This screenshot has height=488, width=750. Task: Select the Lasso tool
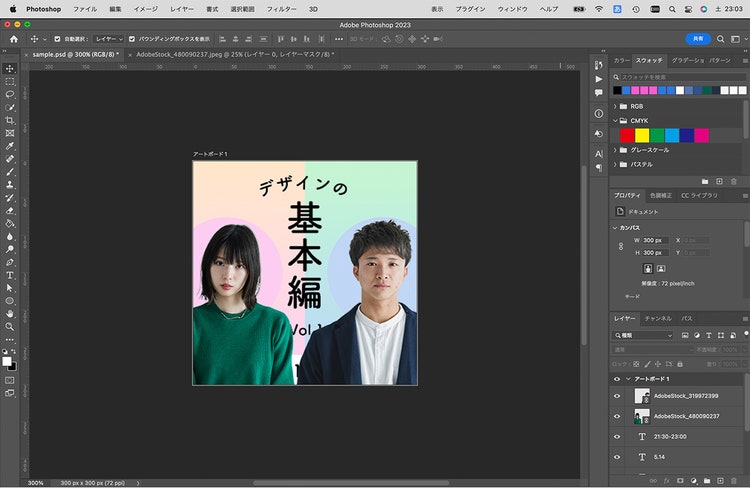[x=10, y=95]
